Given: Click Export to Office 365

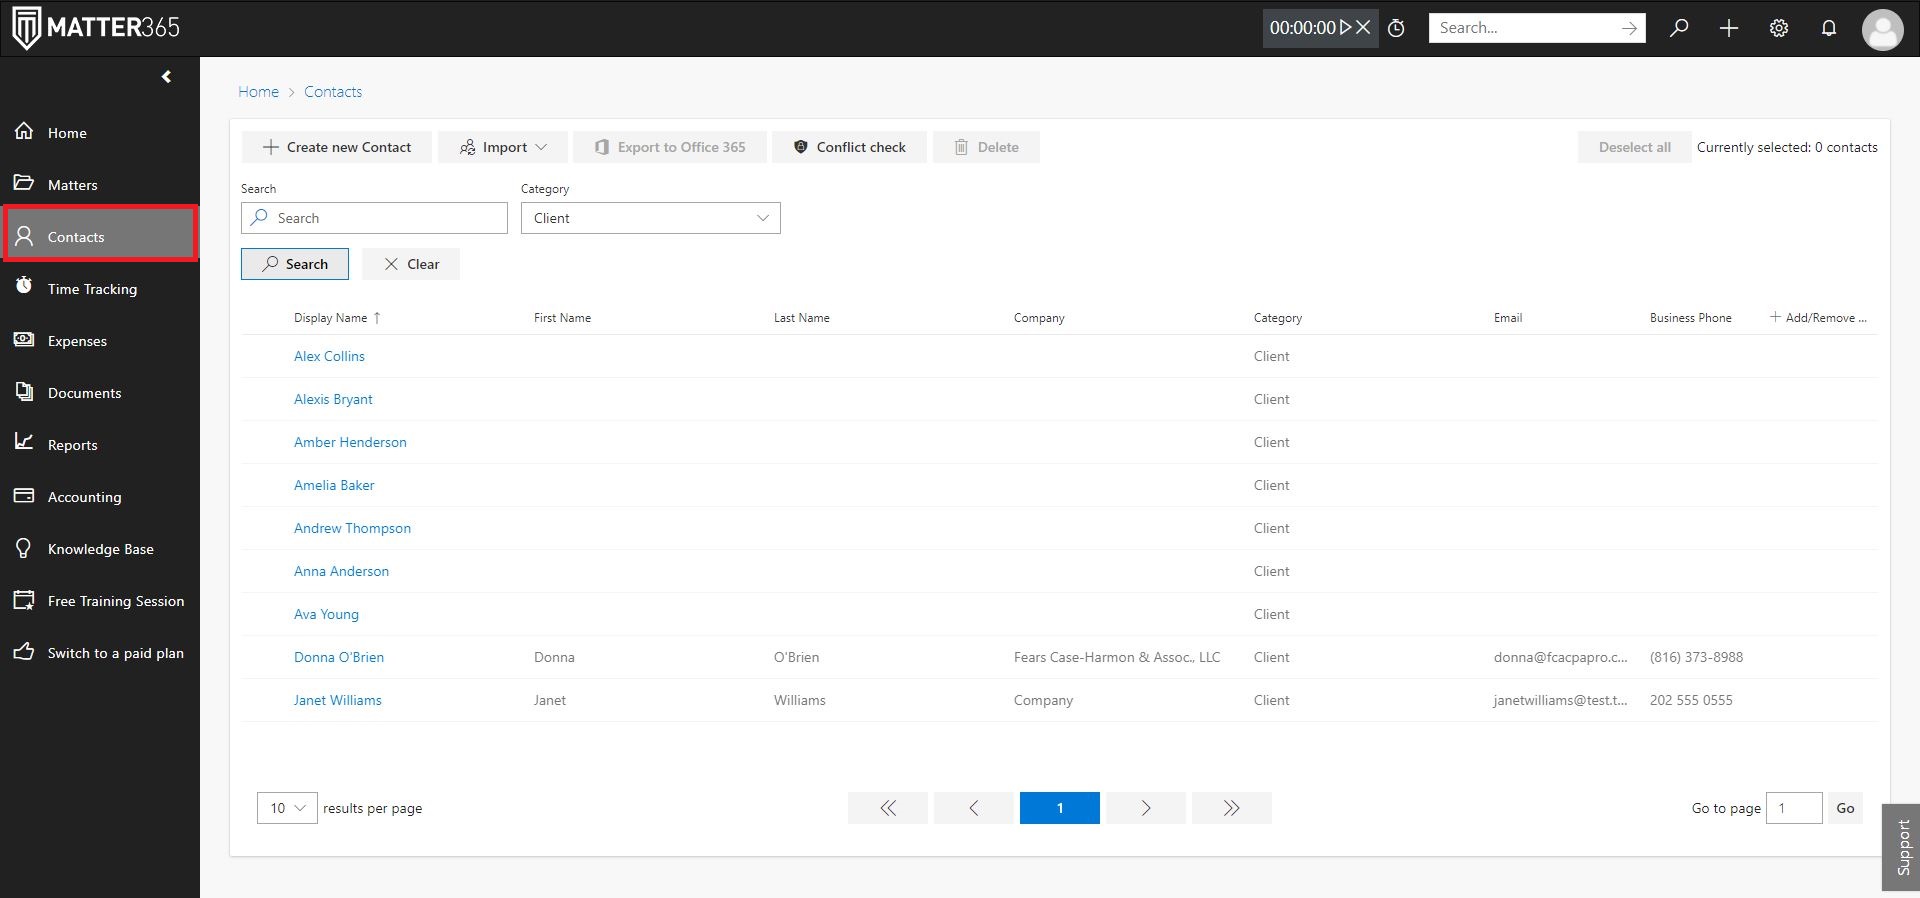Looking at the screenshot, I should click(670, 147).
